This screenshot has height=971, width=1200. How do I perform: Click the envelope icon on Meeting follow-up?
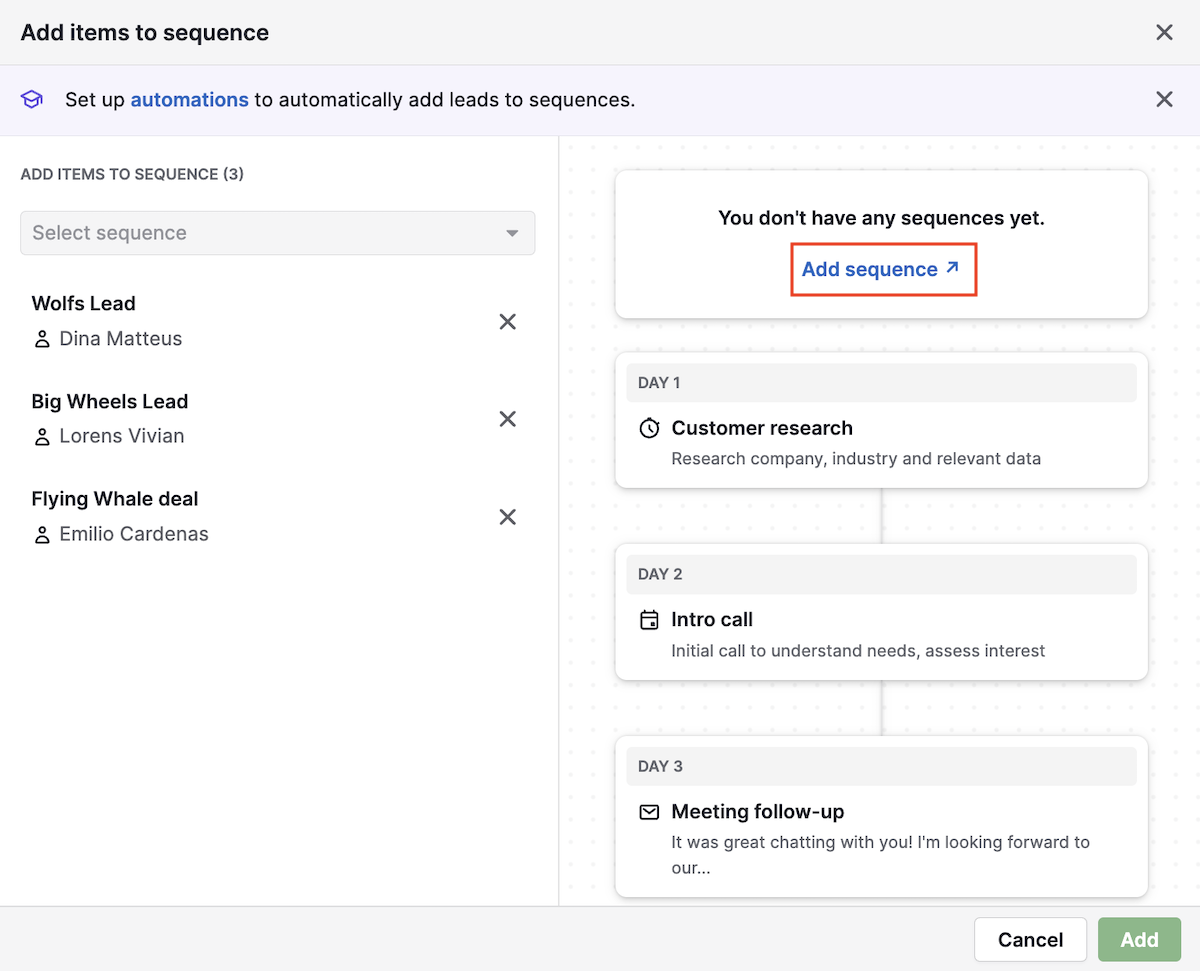pos(649,812)
